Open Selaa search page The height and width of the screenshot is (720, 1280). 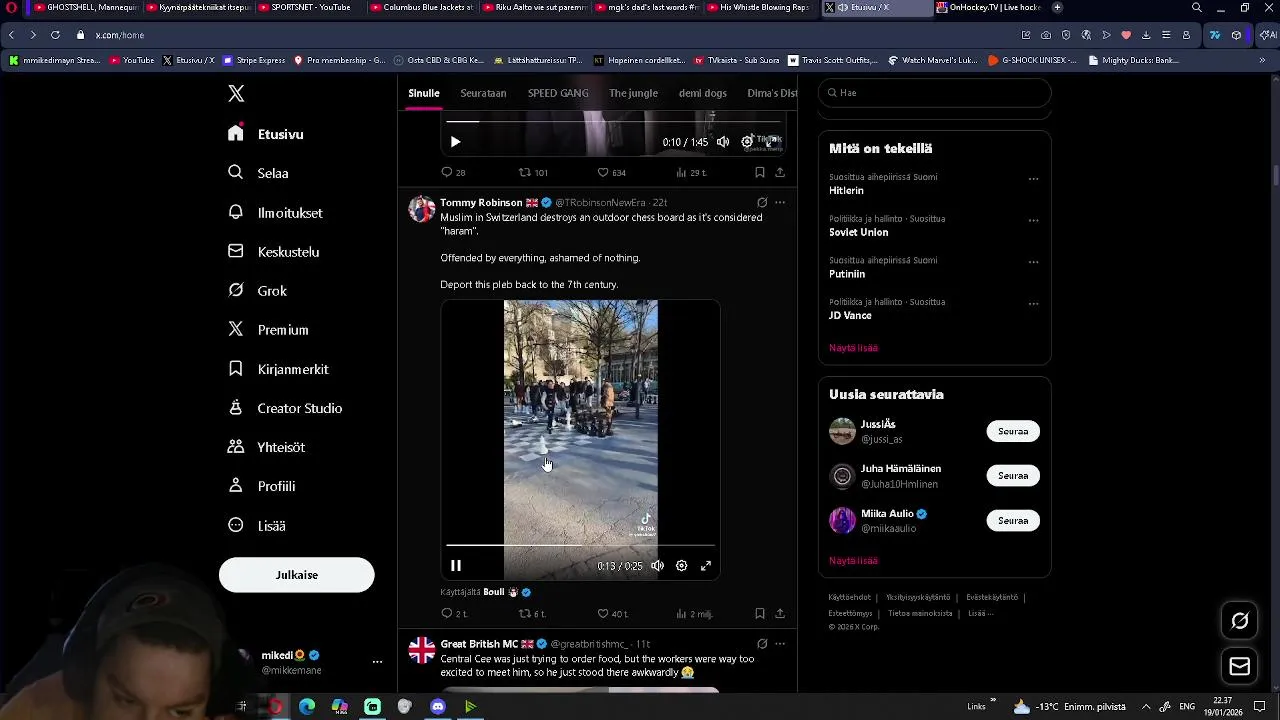coord(259,173)
